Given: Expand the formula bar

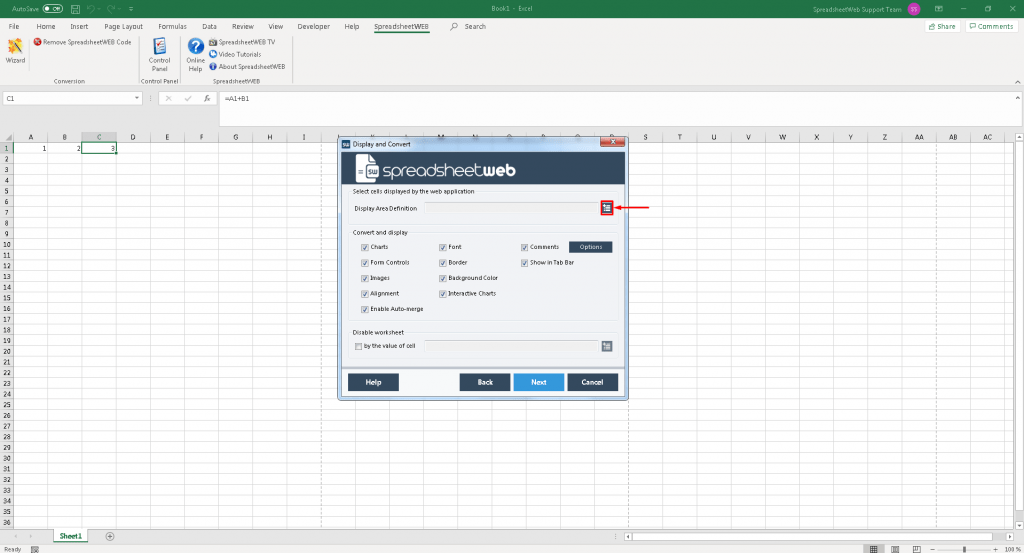Looking at the screenshot, I should pyautogui.click(x=1017, y=98).
